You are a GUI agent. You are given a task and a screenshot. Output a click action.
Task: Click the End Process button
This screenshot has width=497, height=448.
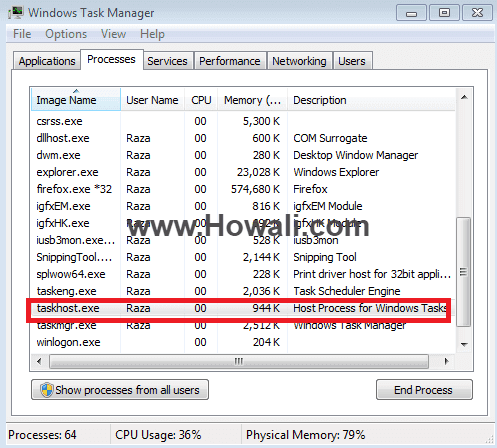tap(424, 389)
